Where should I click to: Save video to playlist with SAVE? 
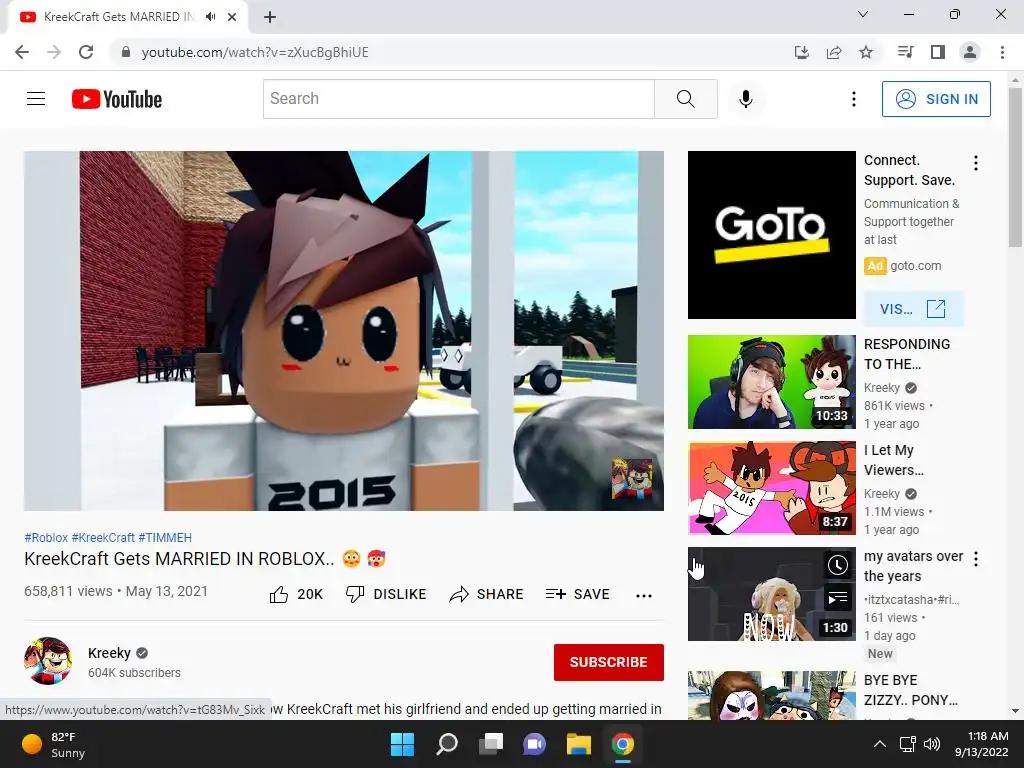tap(577, 594)
